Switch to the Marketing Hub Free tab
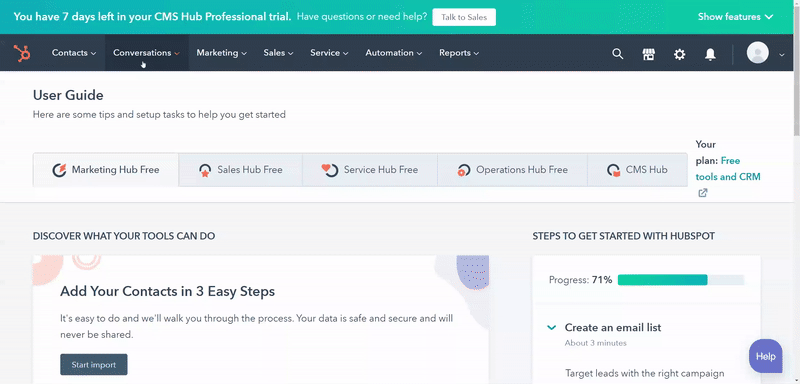The height and width of the screenshot is (384, 800). [x=106, y=170]
